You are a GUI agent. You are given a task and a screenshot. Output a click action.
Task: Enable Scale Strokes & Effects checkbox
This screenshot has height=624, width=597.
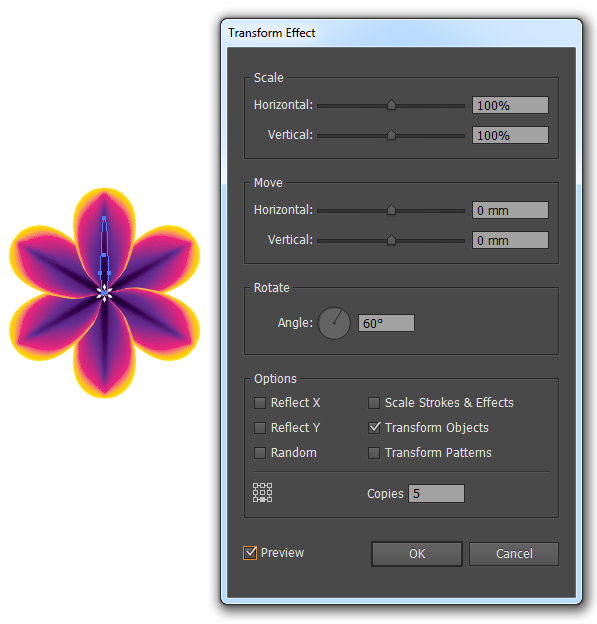click(x=374, y=403)
